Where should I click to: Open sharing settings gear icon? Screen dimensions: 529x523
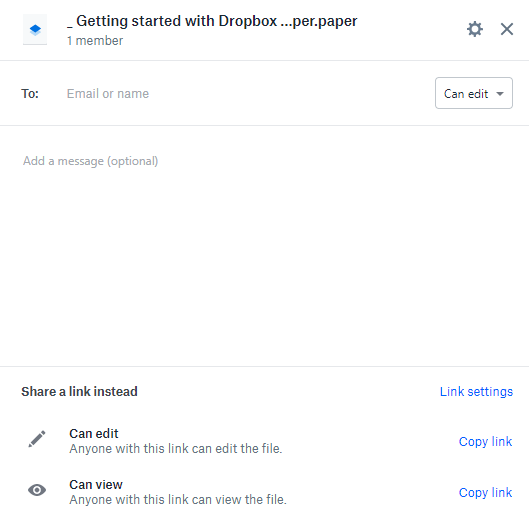click(475, 29)
